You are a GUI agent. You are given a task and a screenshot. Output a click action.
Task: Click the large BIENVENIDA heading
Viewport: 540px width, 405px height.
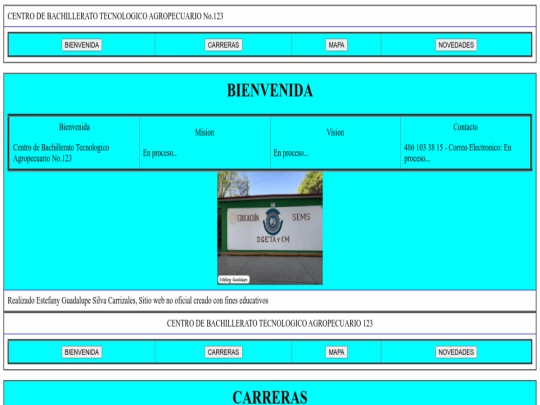click(270, 90)
